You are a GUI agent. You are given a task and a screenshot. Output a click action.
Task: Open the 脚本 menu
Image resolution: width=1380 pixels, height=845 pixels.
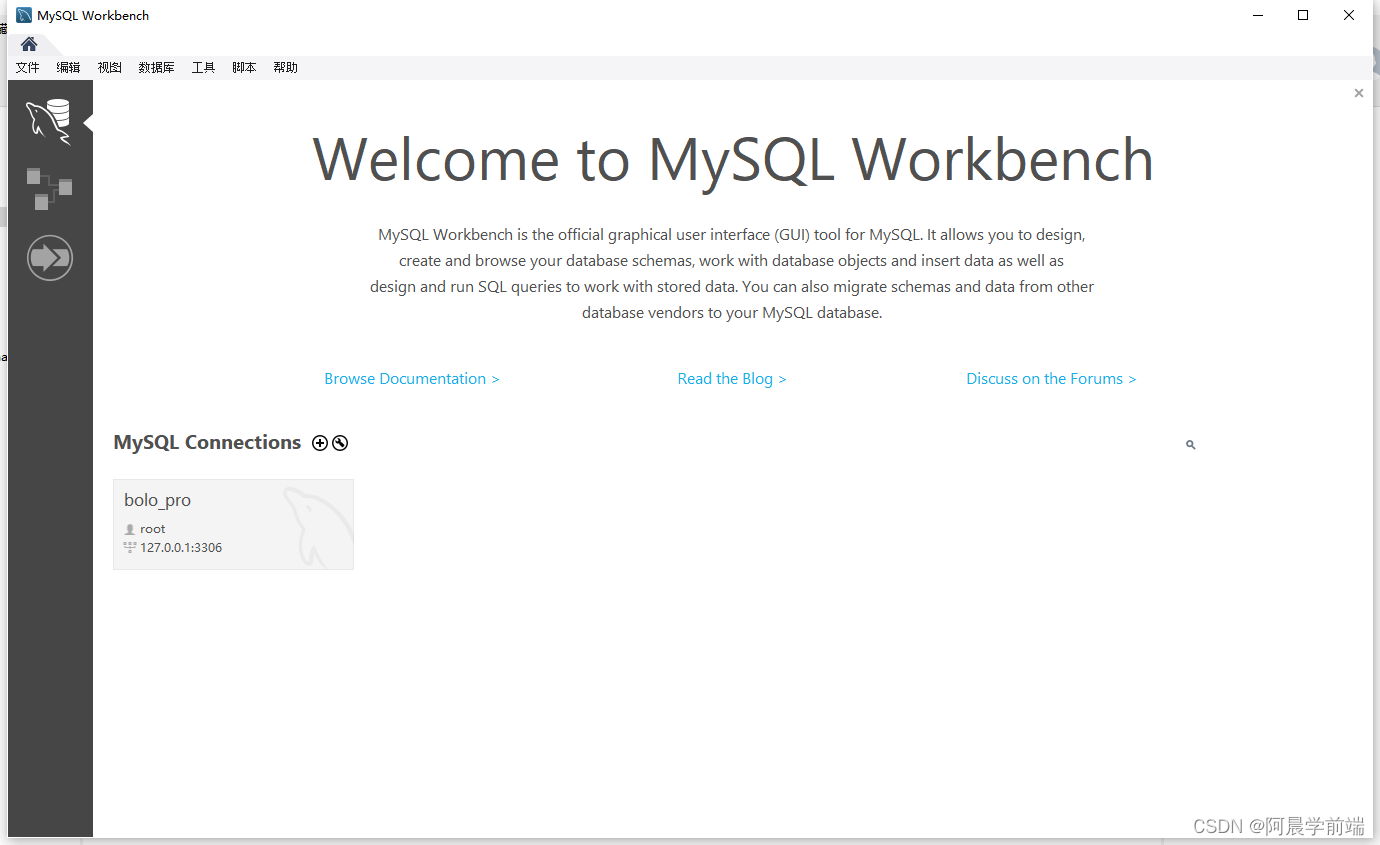coord(245,68)
